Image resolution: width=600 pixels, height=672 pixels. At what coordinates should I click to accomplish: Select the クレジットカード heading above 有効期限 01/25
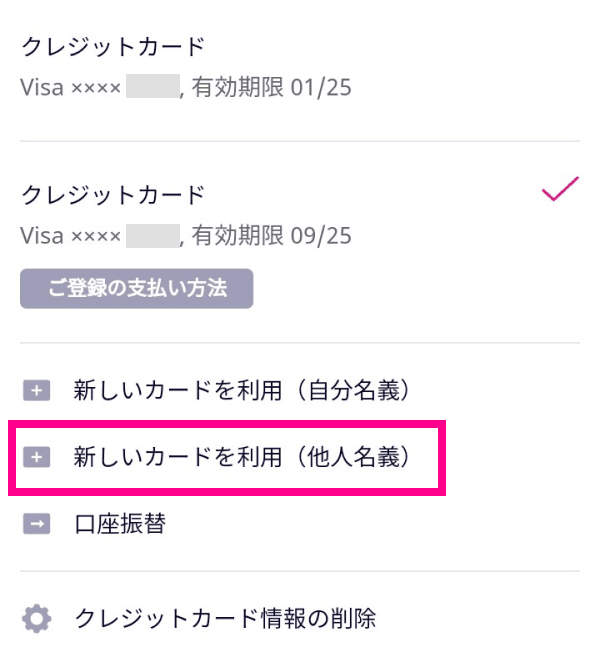coord(113,47)
